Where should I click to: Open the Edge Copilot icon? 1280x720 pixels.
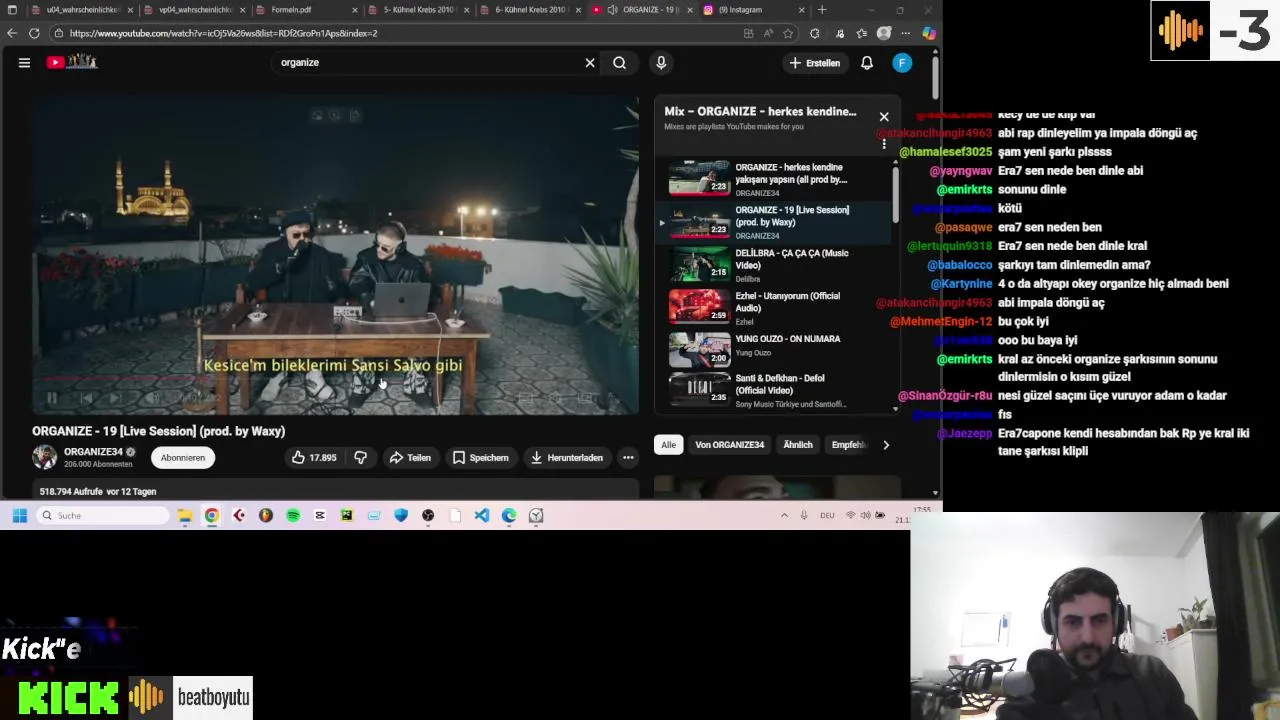929,33
